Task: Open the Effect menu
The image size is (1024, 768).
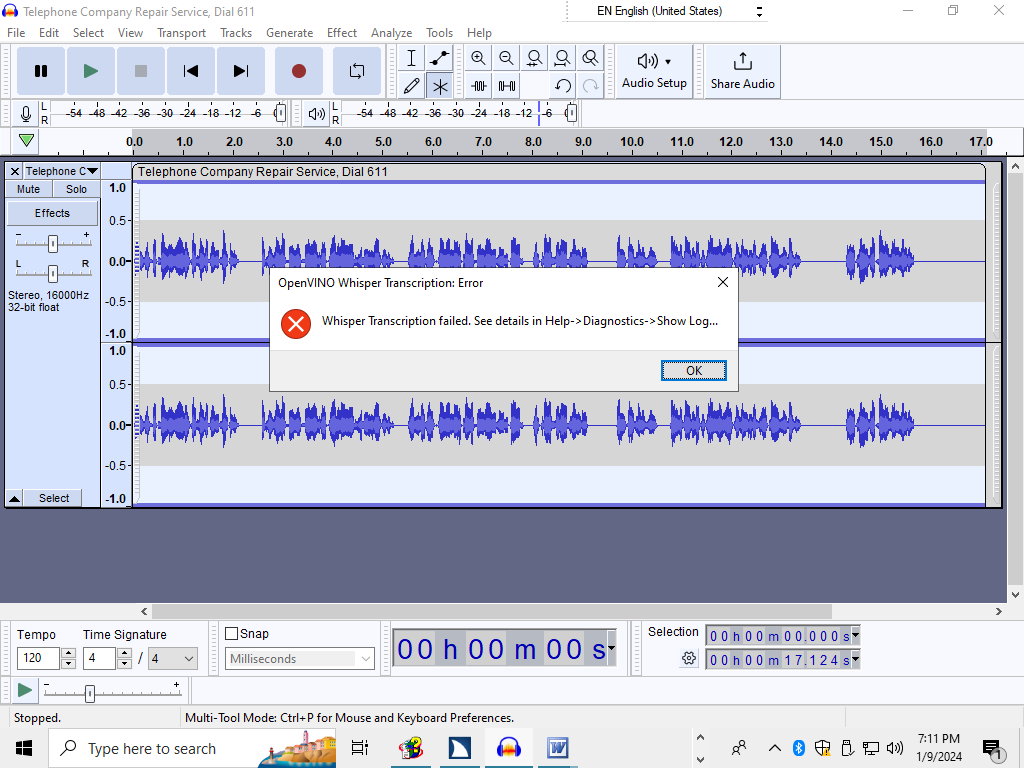Action: point(342,33)
